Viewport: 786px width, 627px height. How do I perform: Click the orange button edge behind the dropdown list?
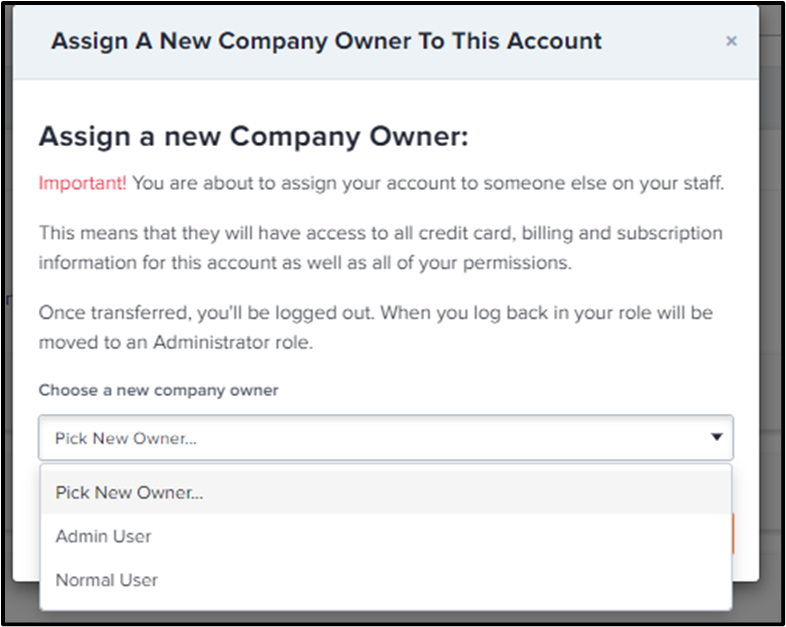pyautogui.click(x=734, y=534)
